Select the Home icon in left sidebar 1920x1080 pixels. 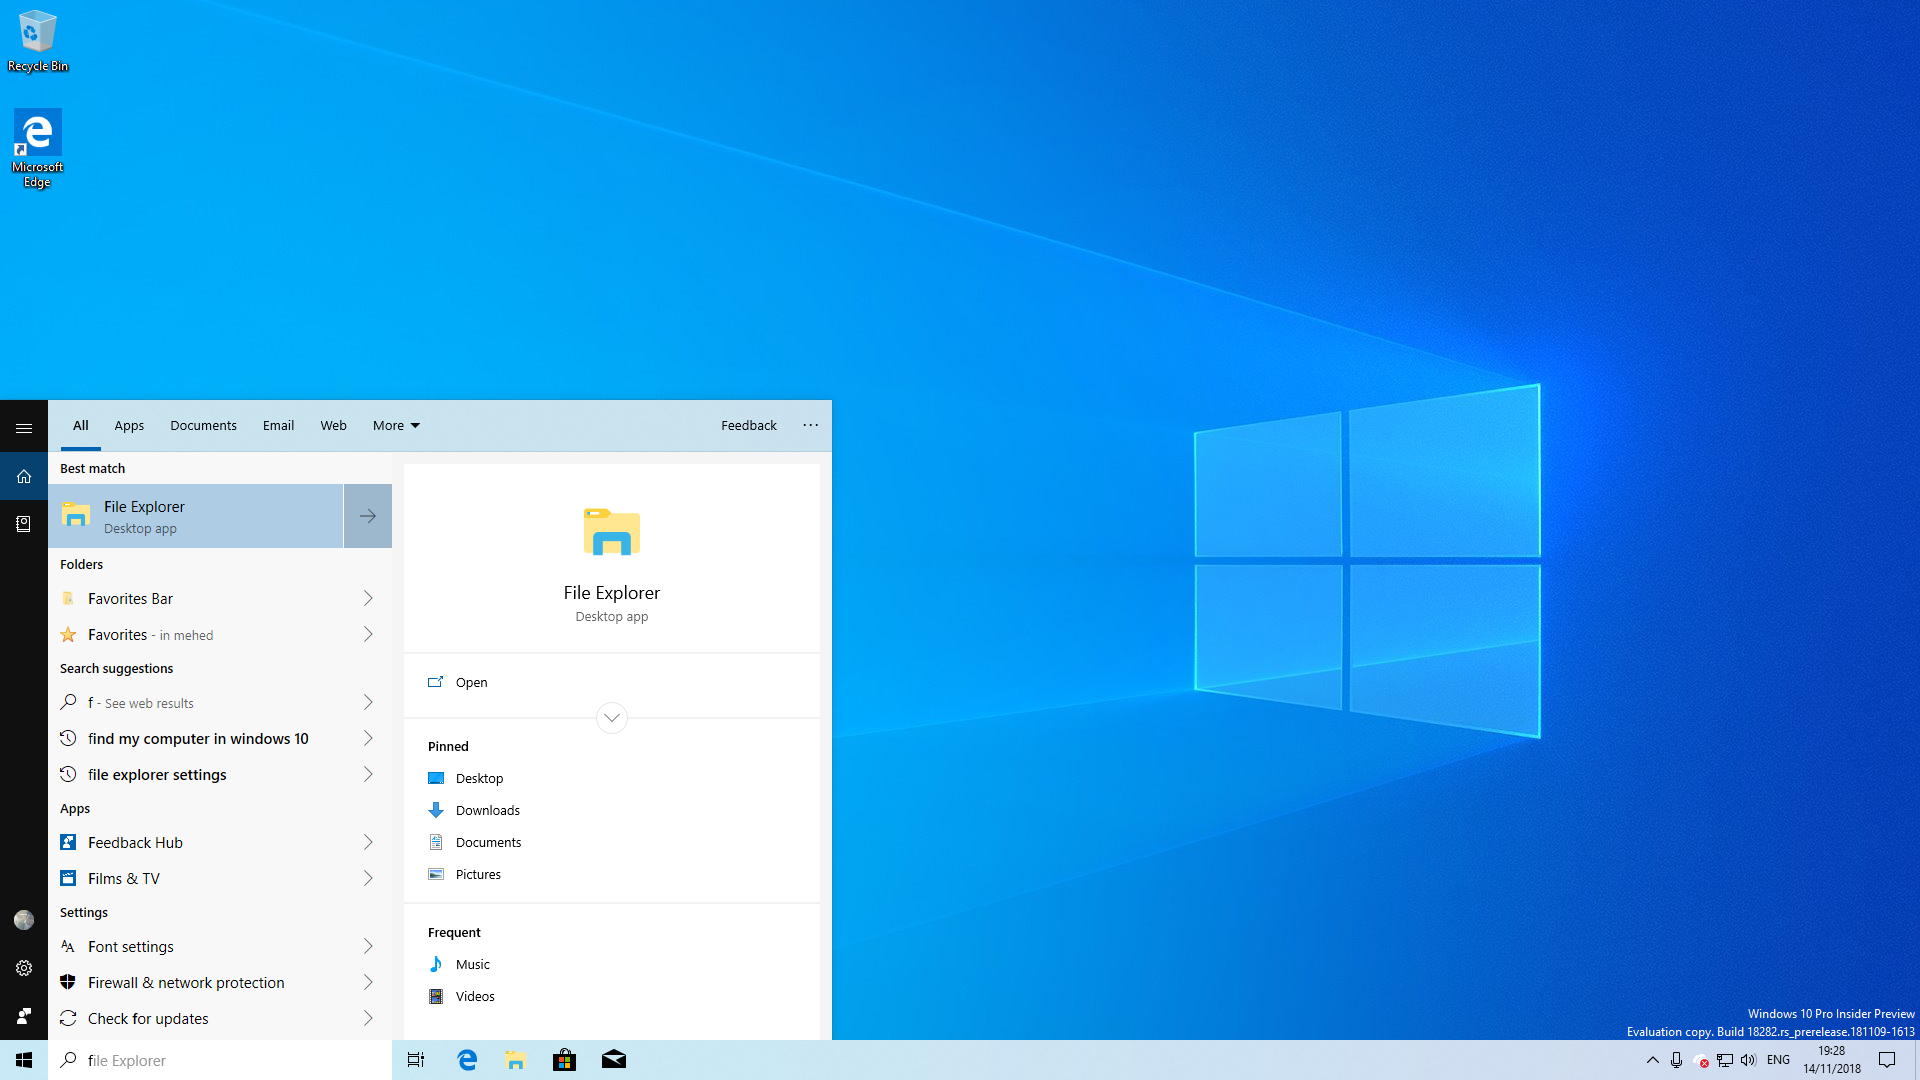24,476
